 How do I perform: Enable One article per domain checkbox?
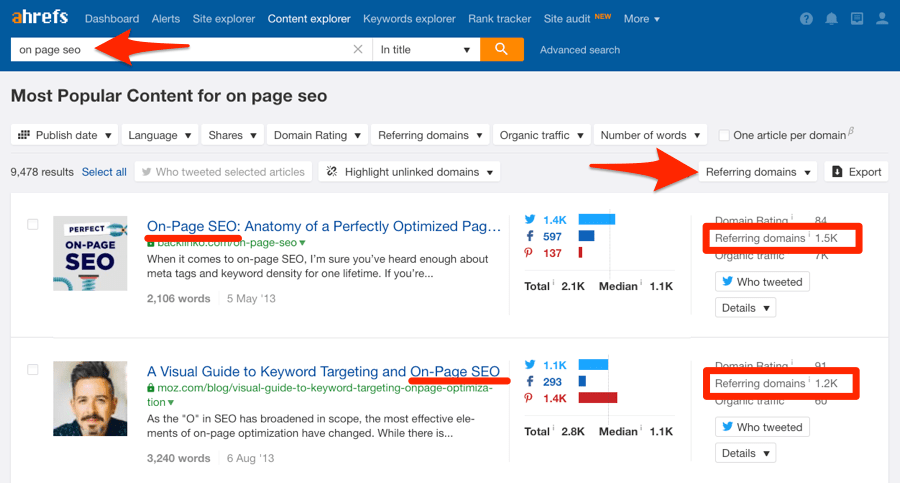point(724,135)
